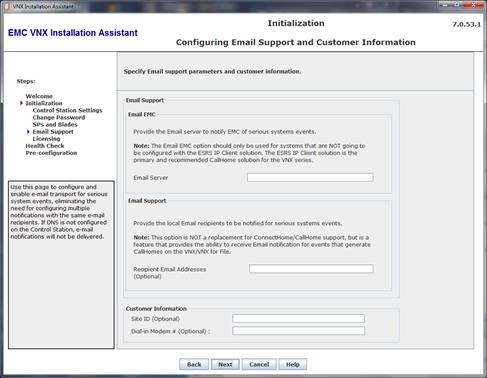Open Help for this page
Screen dimensions: 487x378
(x=293, y=364)
